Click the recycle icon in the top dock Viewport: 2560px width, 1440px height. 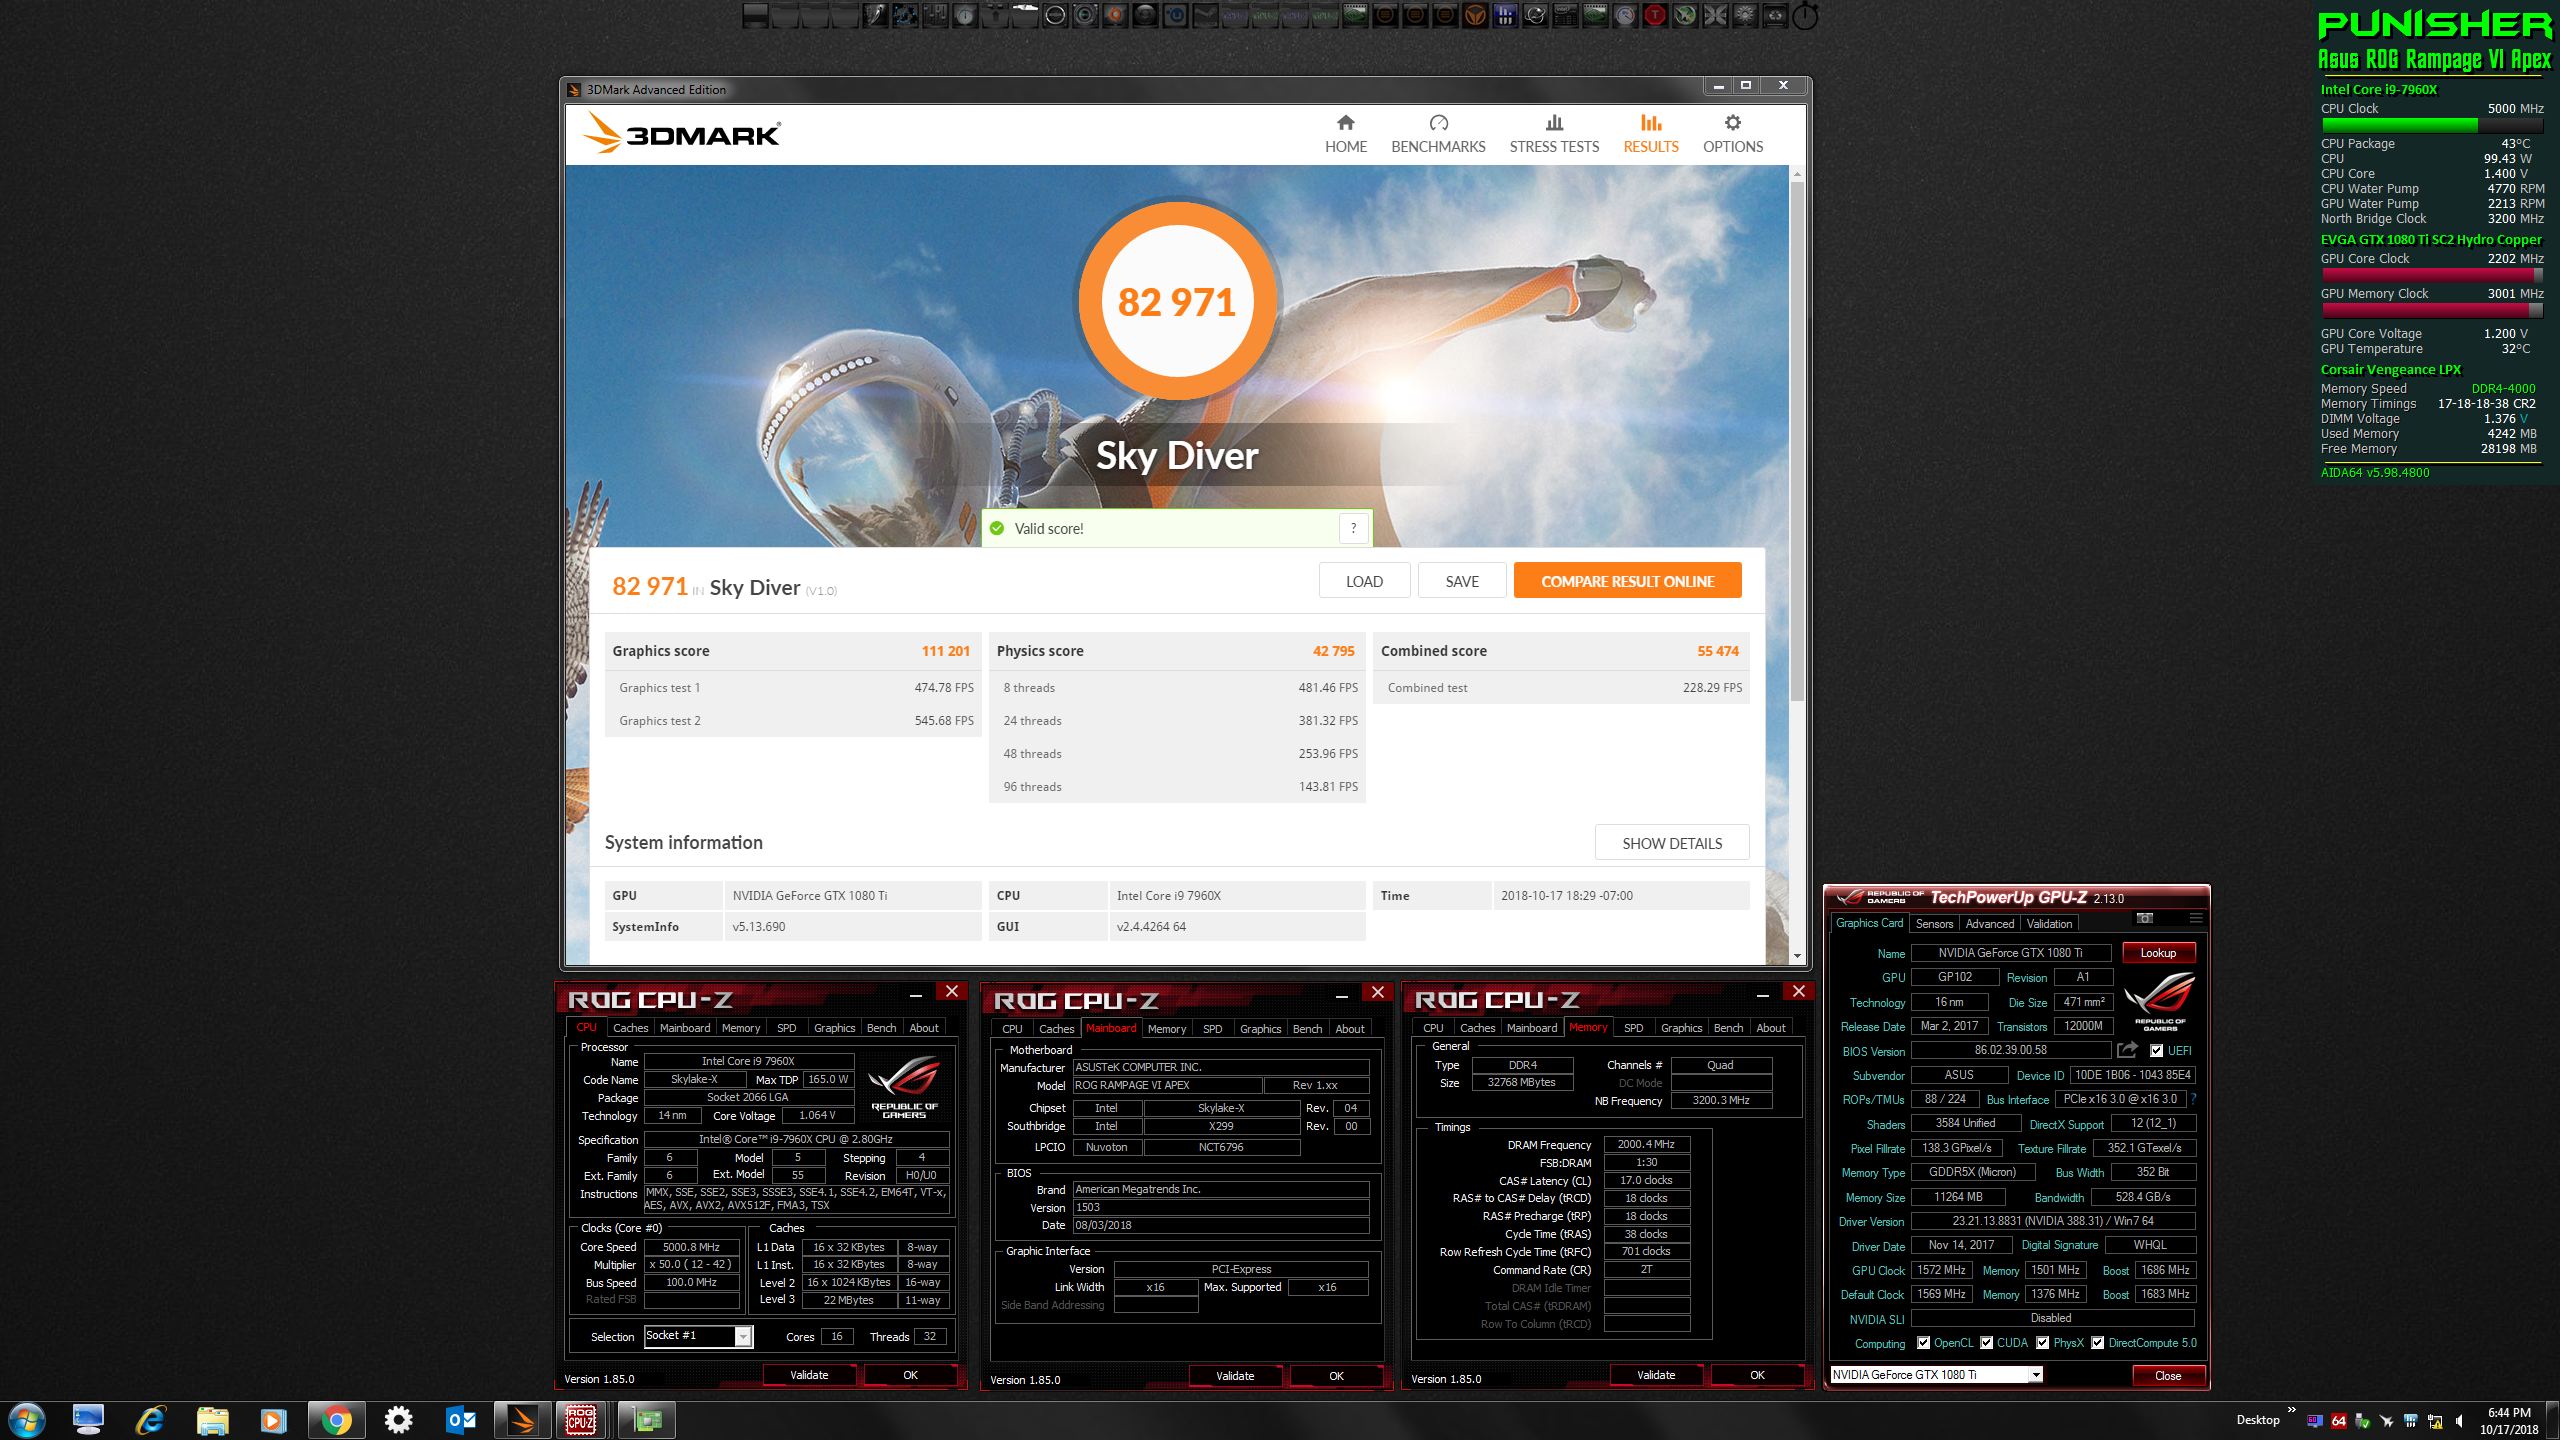[x=1775, y=16]
